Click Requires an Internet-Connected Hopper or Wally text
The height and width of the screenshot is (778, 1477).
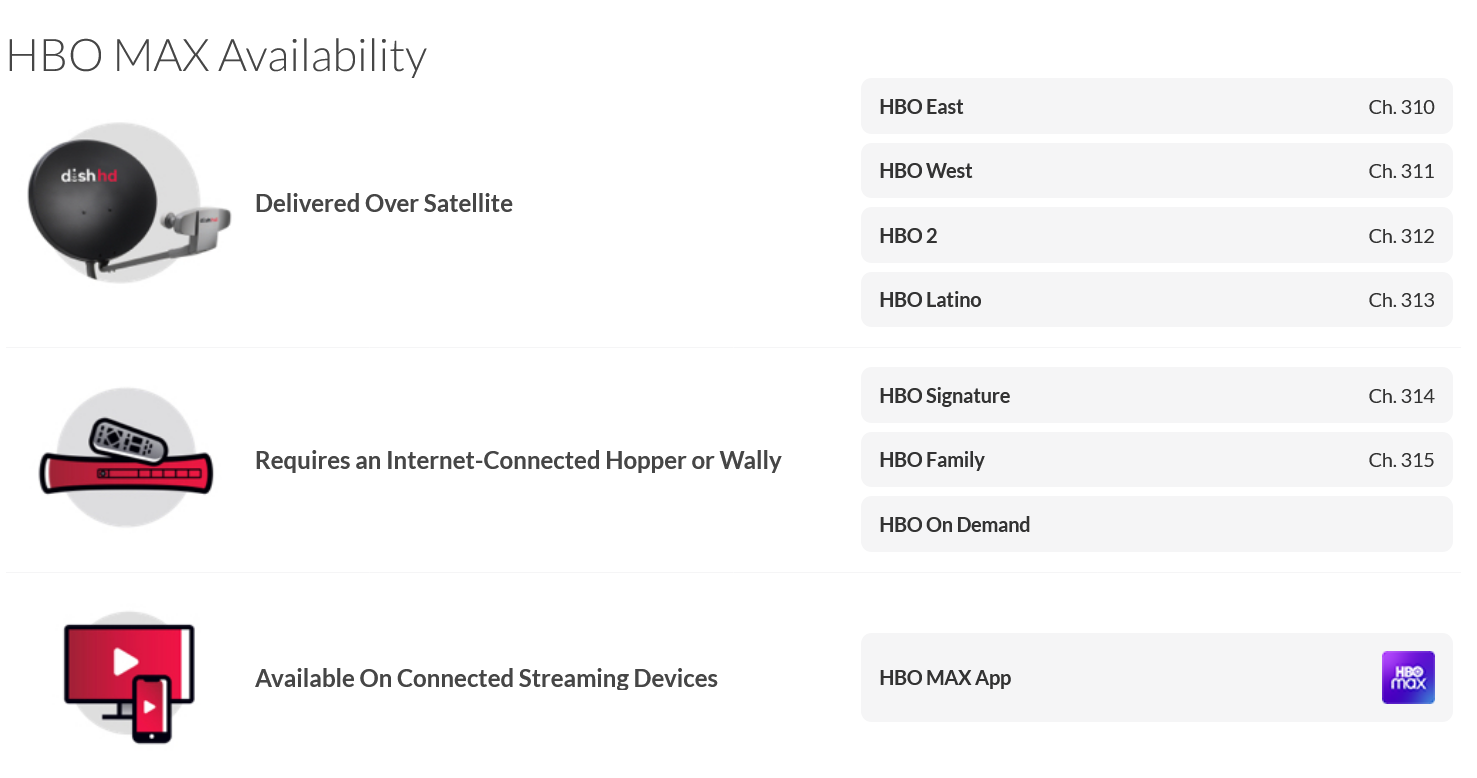point(518,460)
